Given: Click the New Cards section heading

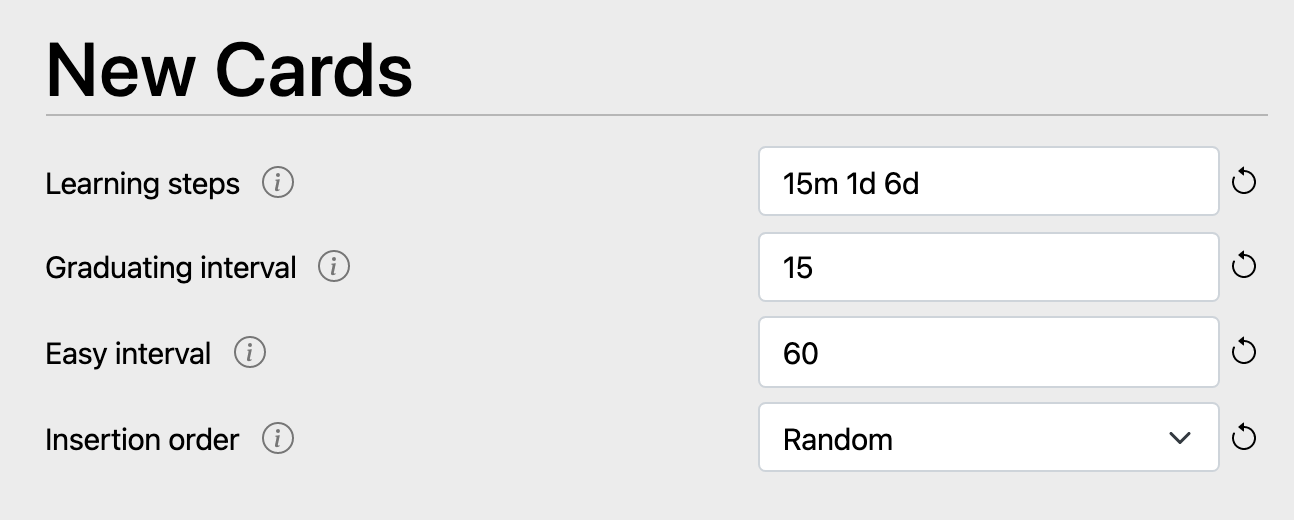Looking at the screenshot, I should tap(229, 70).
